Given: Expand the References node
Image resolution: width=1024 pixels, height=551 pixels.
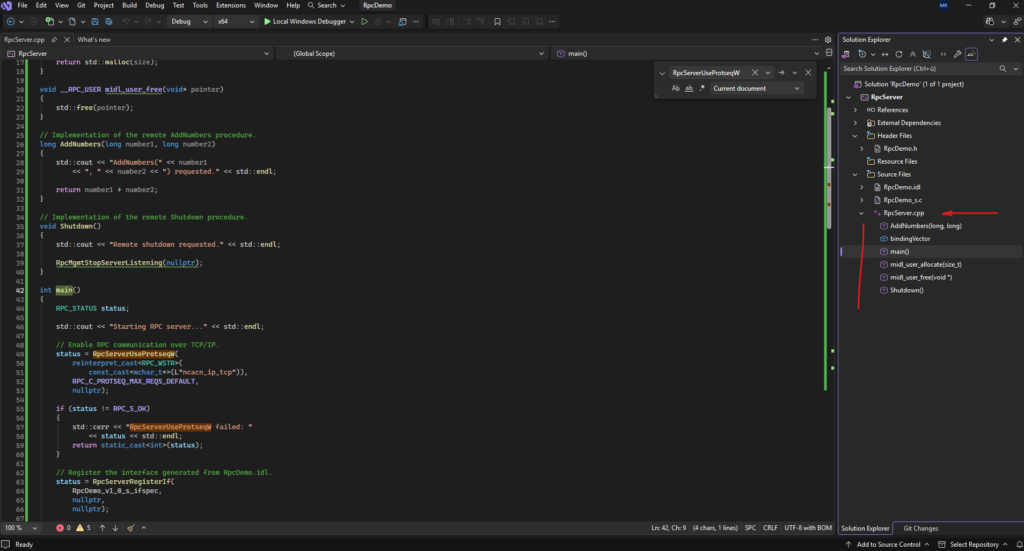Looking at the screenshot, I should (855, 110).
